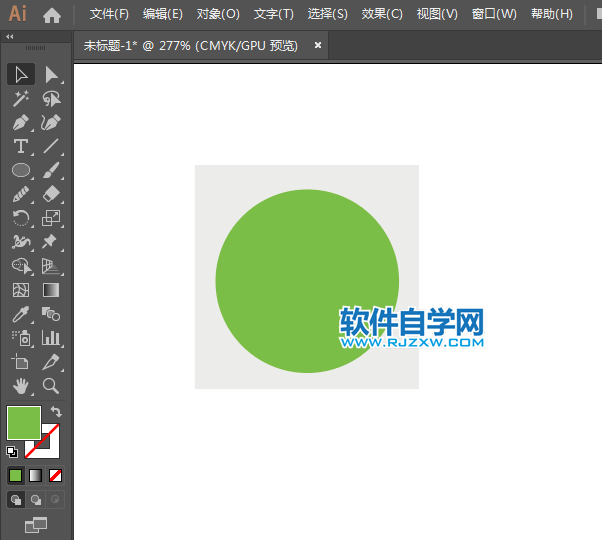
Task: Select the Perspective Grid tool
Action: [x=51, y=266]
